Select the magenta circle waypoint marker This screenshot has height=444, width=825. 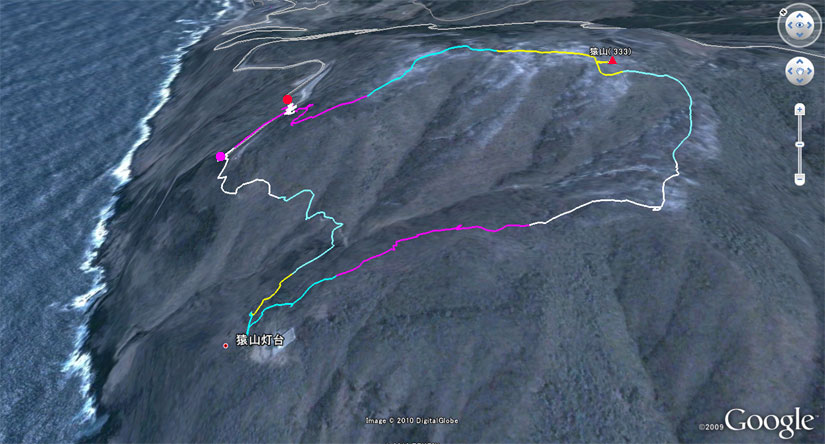(x=220, y=156)
